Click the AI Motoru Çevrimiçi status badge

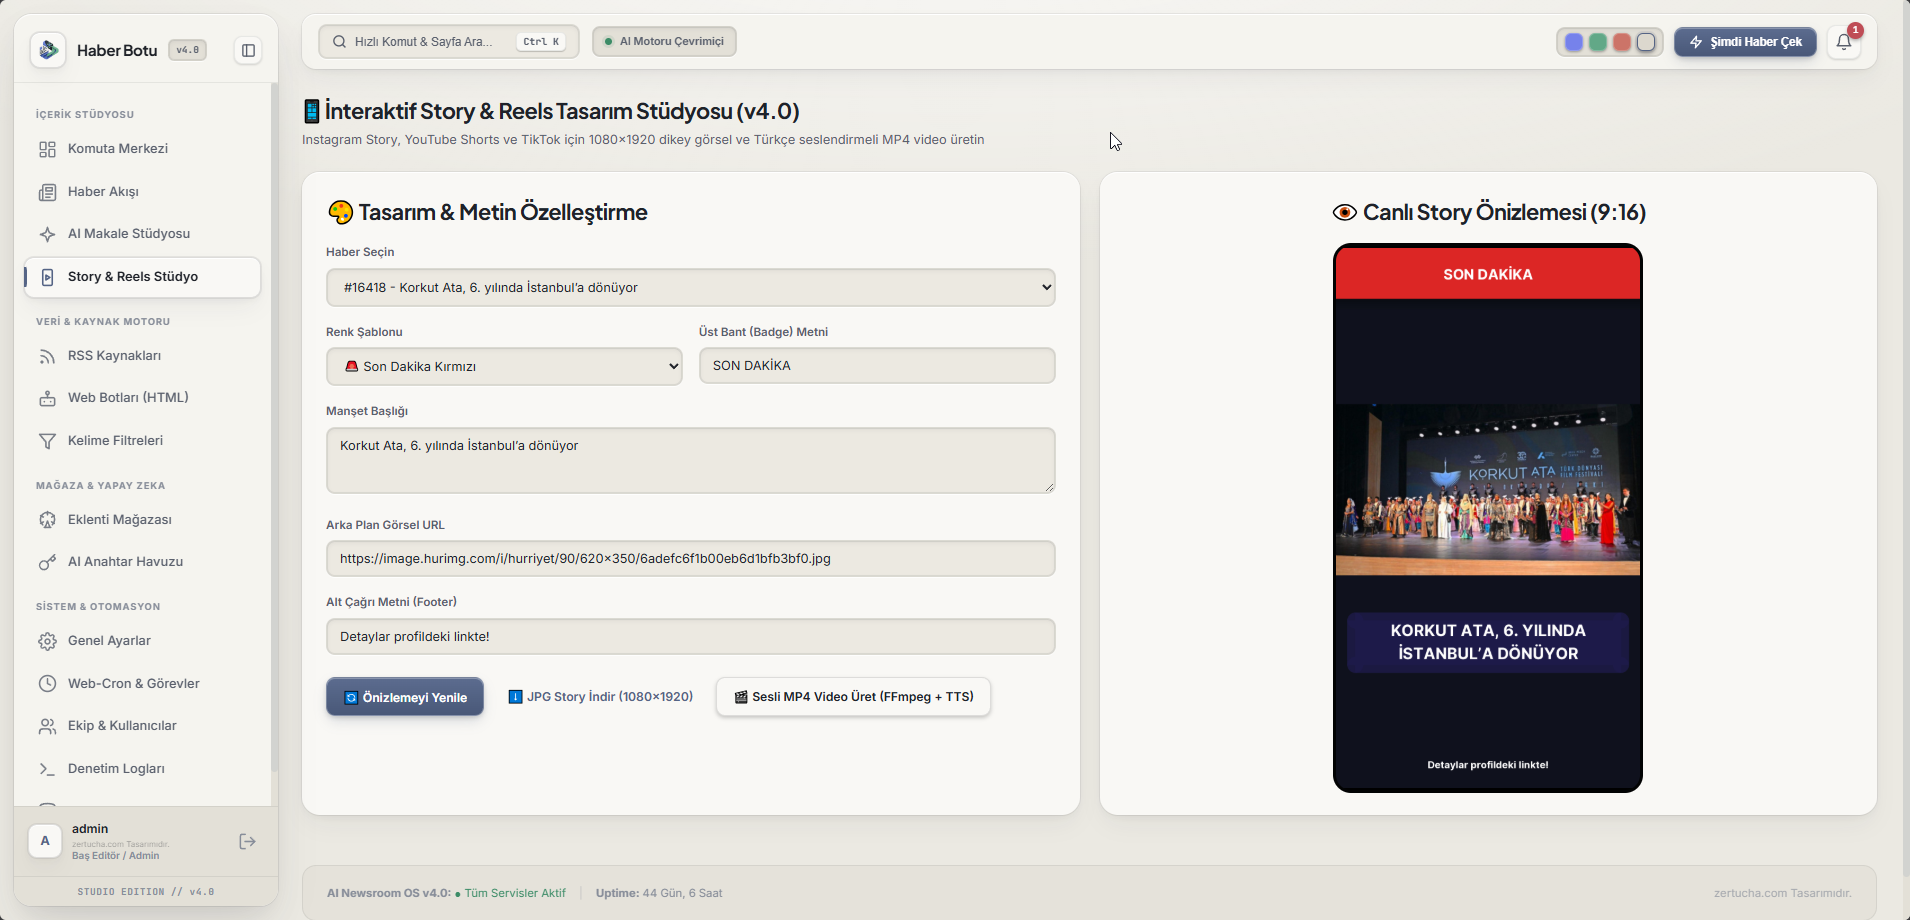664,42
